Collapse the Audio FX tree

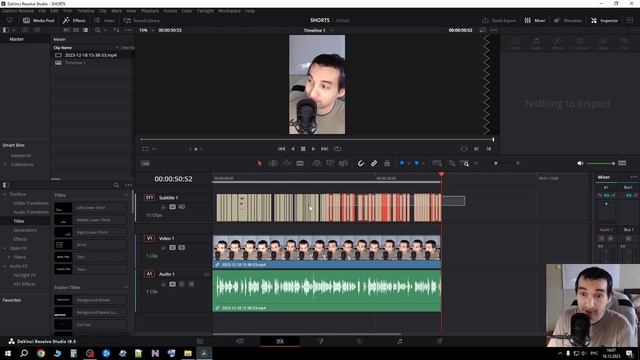pyautogui.click(x=5, y=266)
